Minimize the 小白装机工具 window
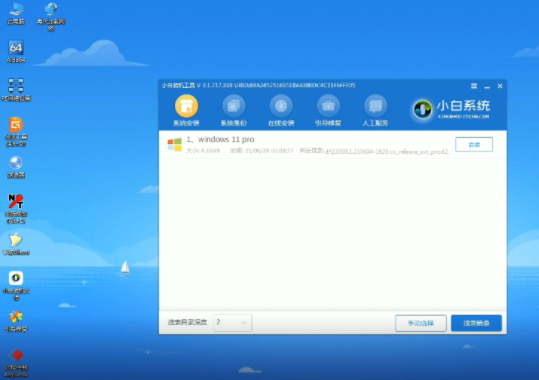 [x=487, y=87]
